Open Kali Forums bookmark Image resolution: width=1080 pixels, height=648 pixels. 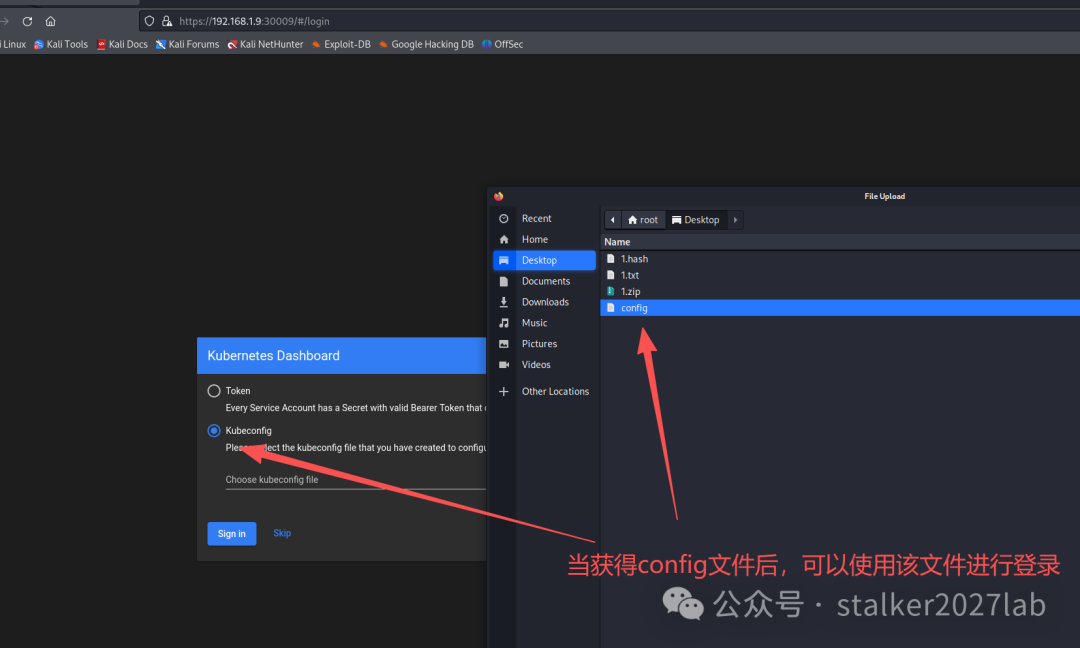187,44
